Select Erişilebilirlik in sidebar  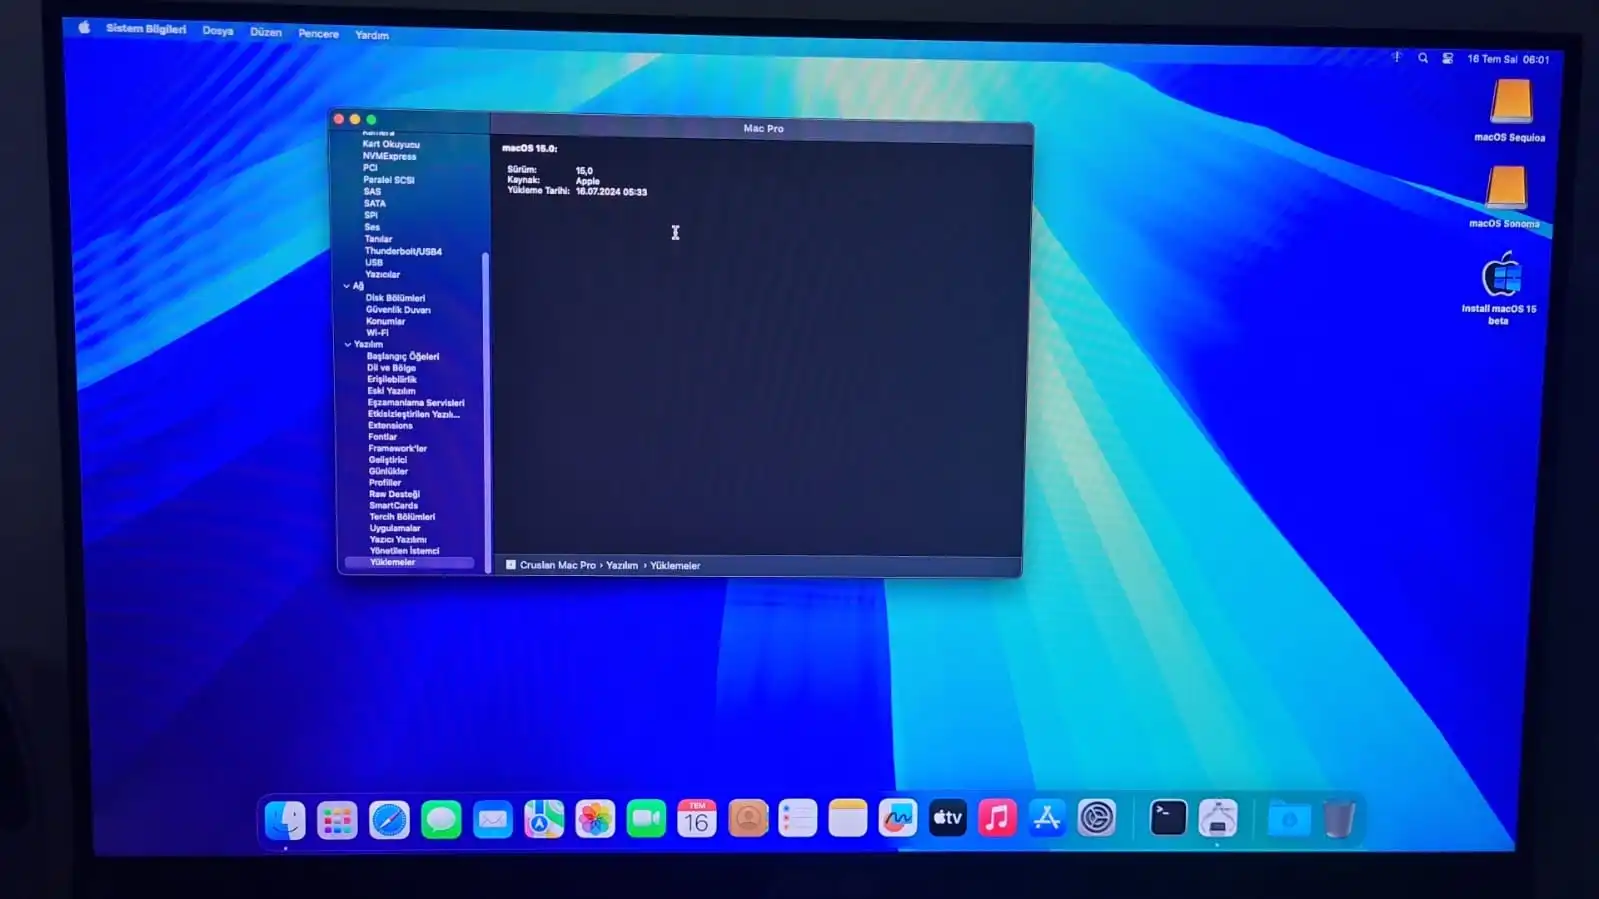tap(392, 379)
